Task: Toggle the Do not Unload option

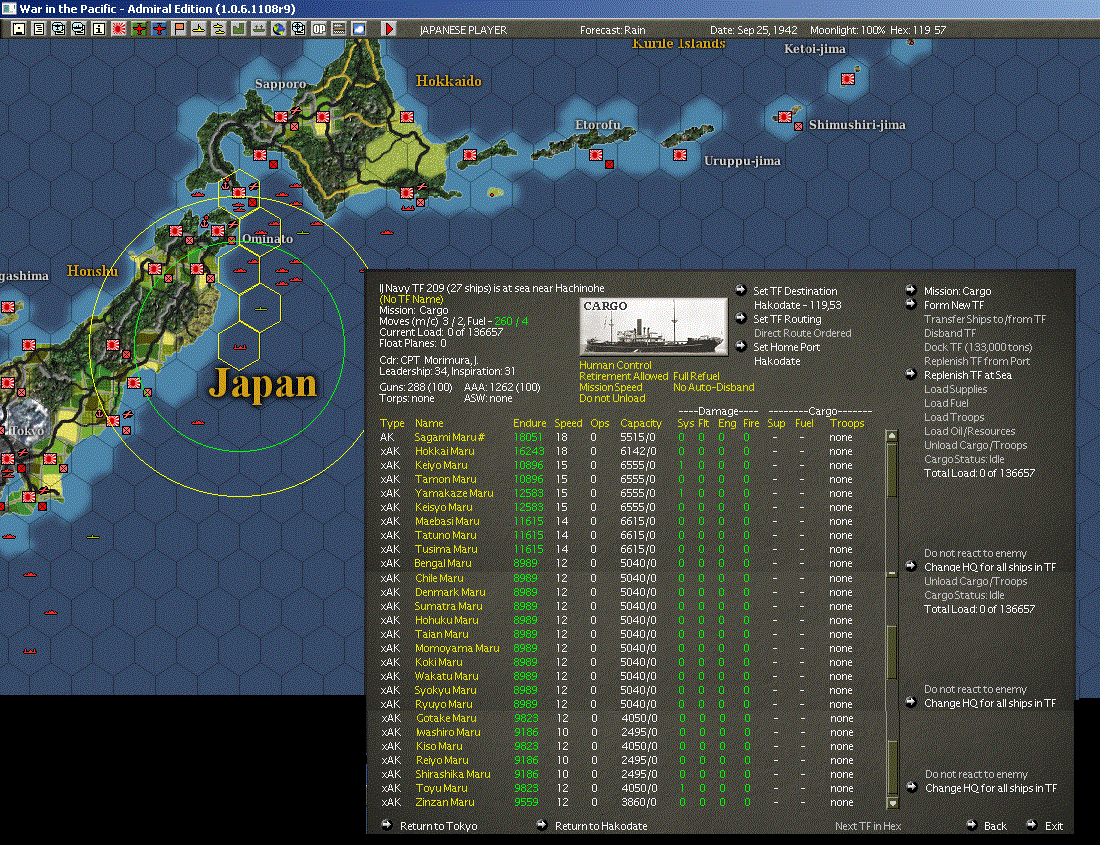Action: coord(612,398)
